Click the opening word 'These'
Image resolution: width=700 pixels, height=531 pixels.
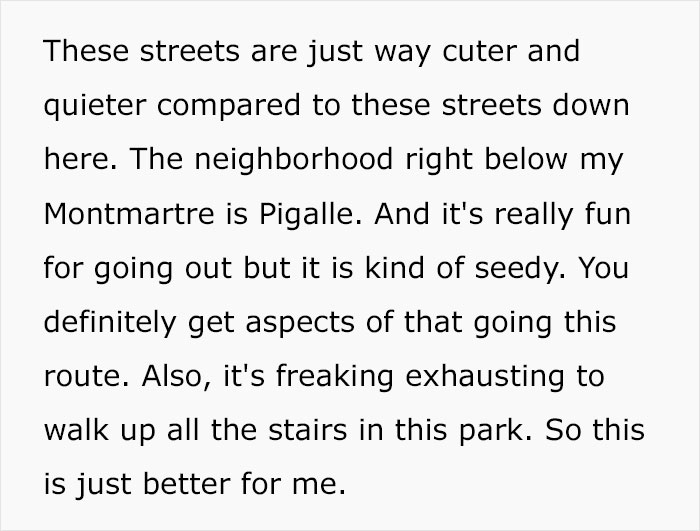click(x=87, y=51)
